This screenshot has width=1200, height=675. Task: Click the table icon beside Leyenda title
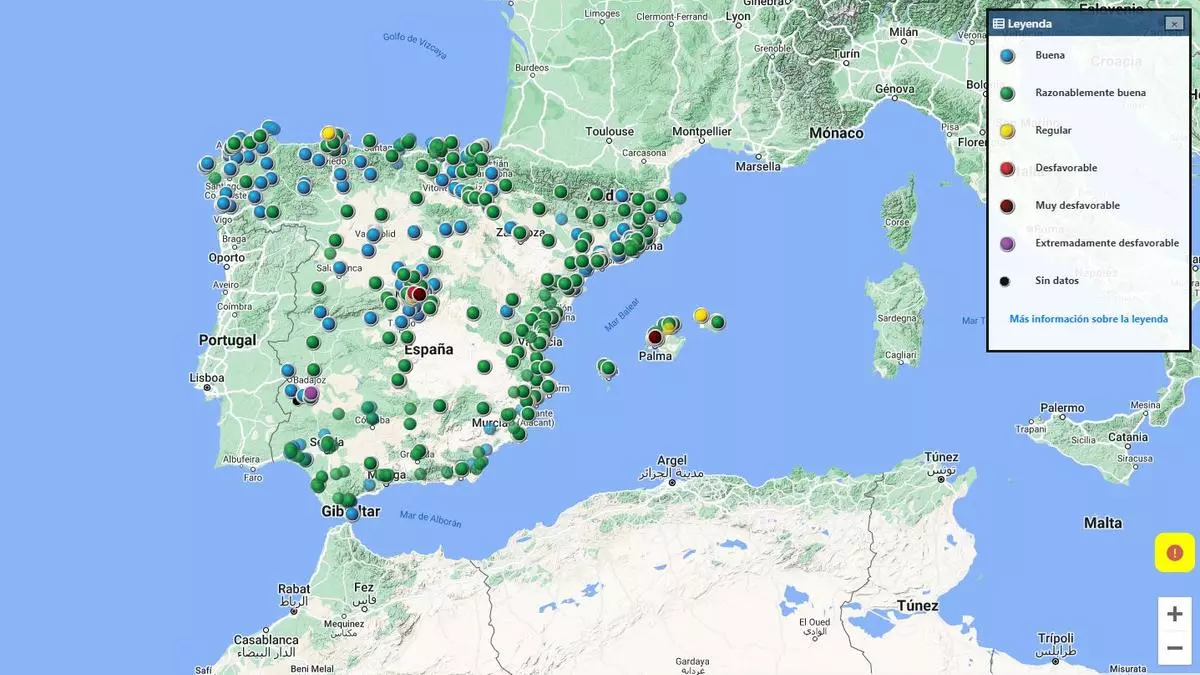pyautogui.click(x=998, y=23)
